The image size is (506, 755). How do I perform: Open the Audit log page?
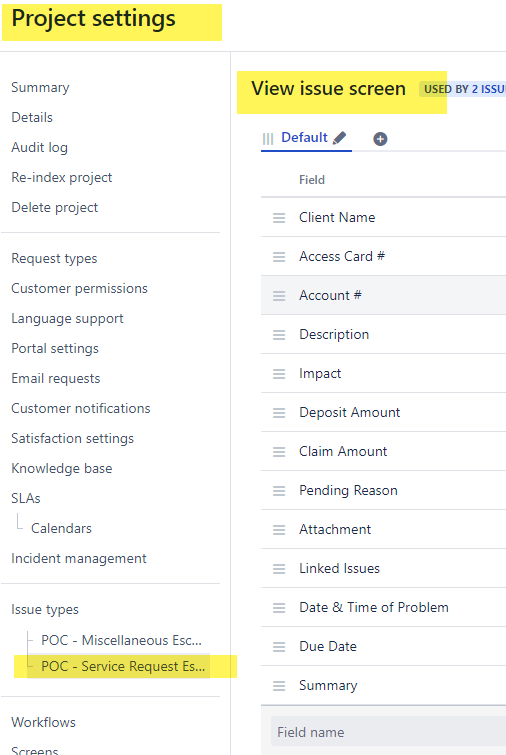pyautogui.click(x=39, y=147)
